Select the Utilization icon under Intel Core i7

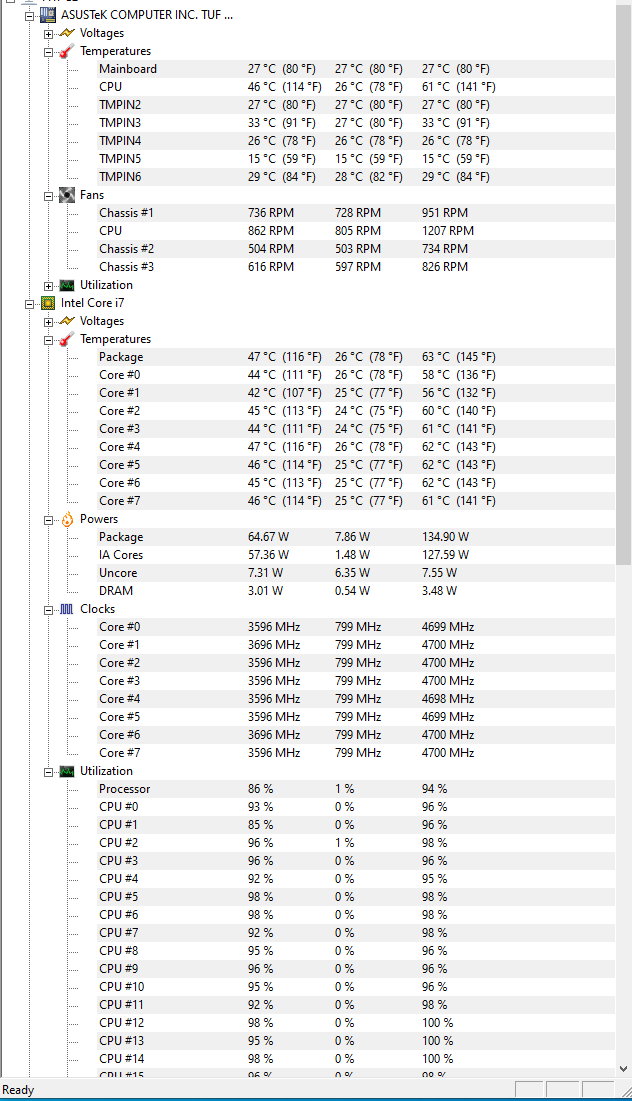66,770
